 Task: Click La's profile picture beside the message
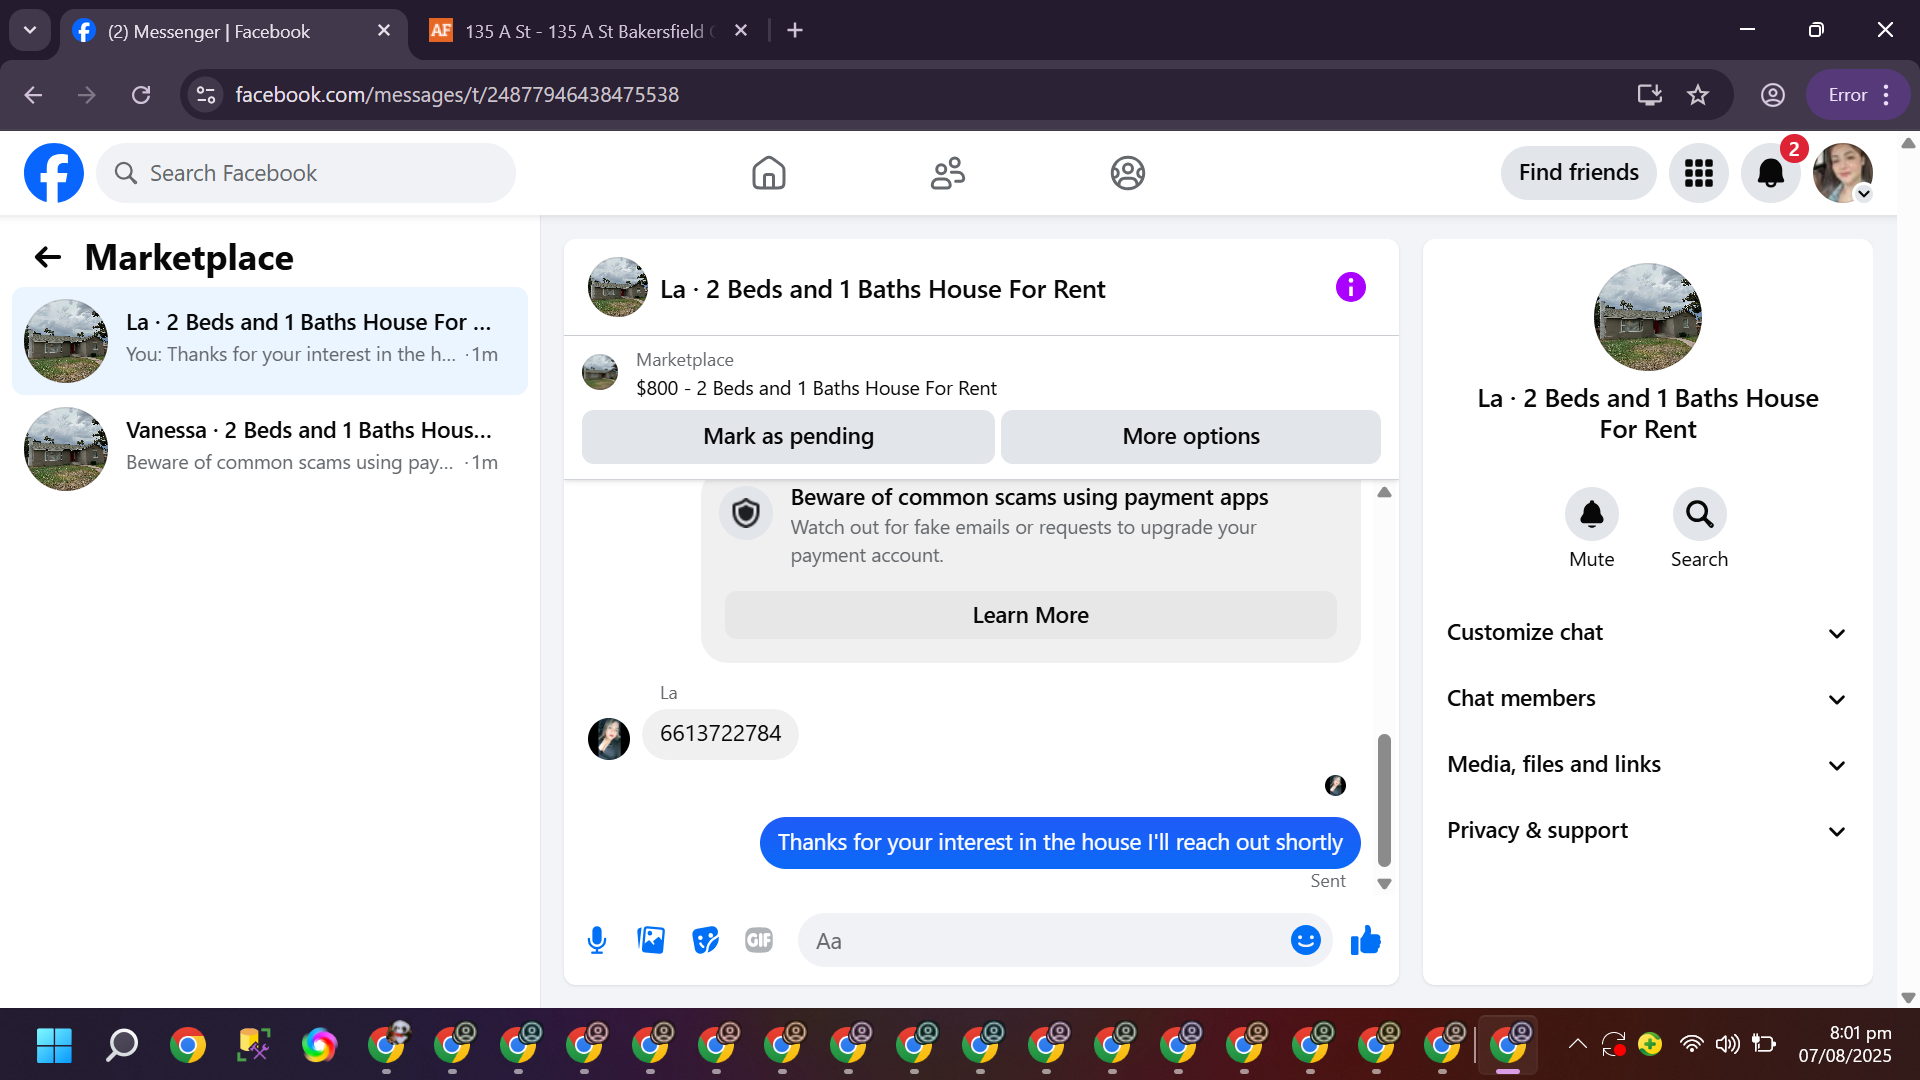[x=609, y=739]
